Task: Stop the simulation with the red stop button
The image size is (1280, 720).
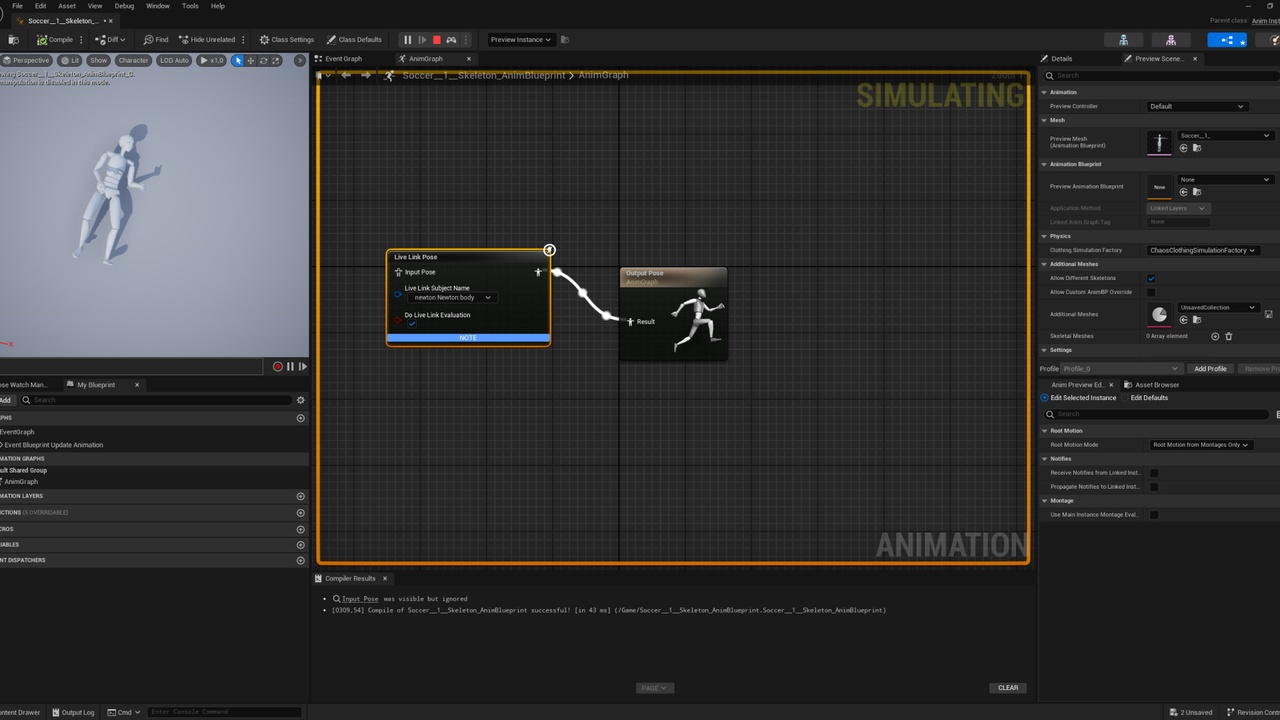Action: 436,40
